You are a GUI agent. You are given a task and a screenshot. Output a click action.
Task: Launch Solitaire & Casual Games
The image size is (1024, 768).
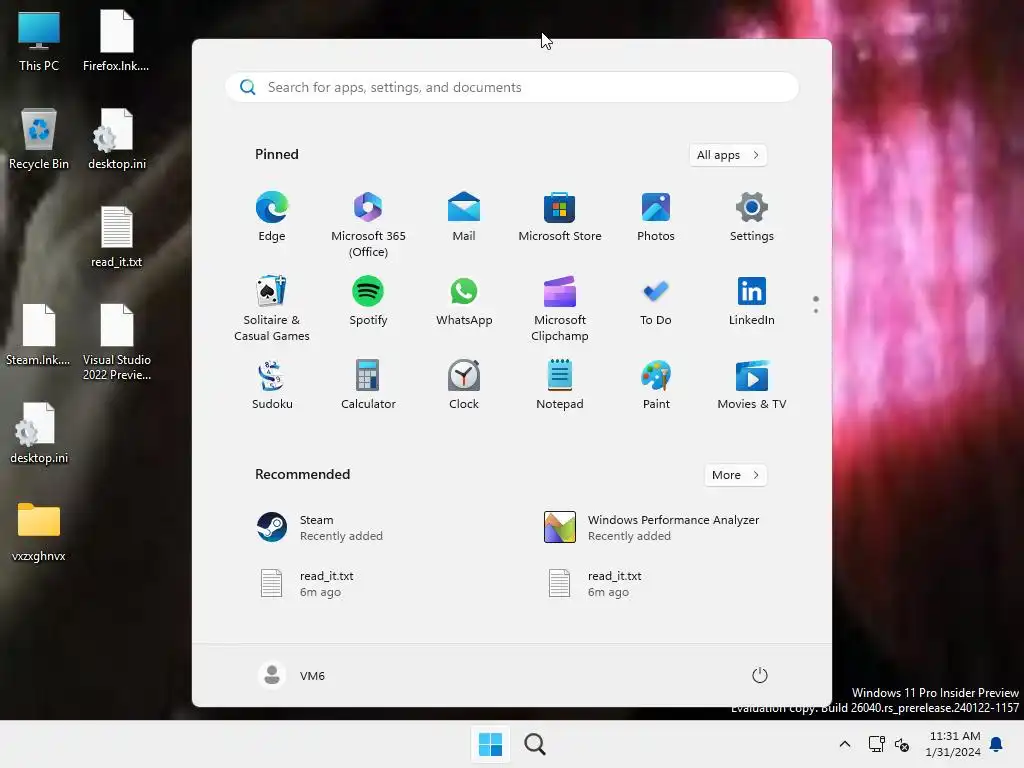[x=272, y=308]
